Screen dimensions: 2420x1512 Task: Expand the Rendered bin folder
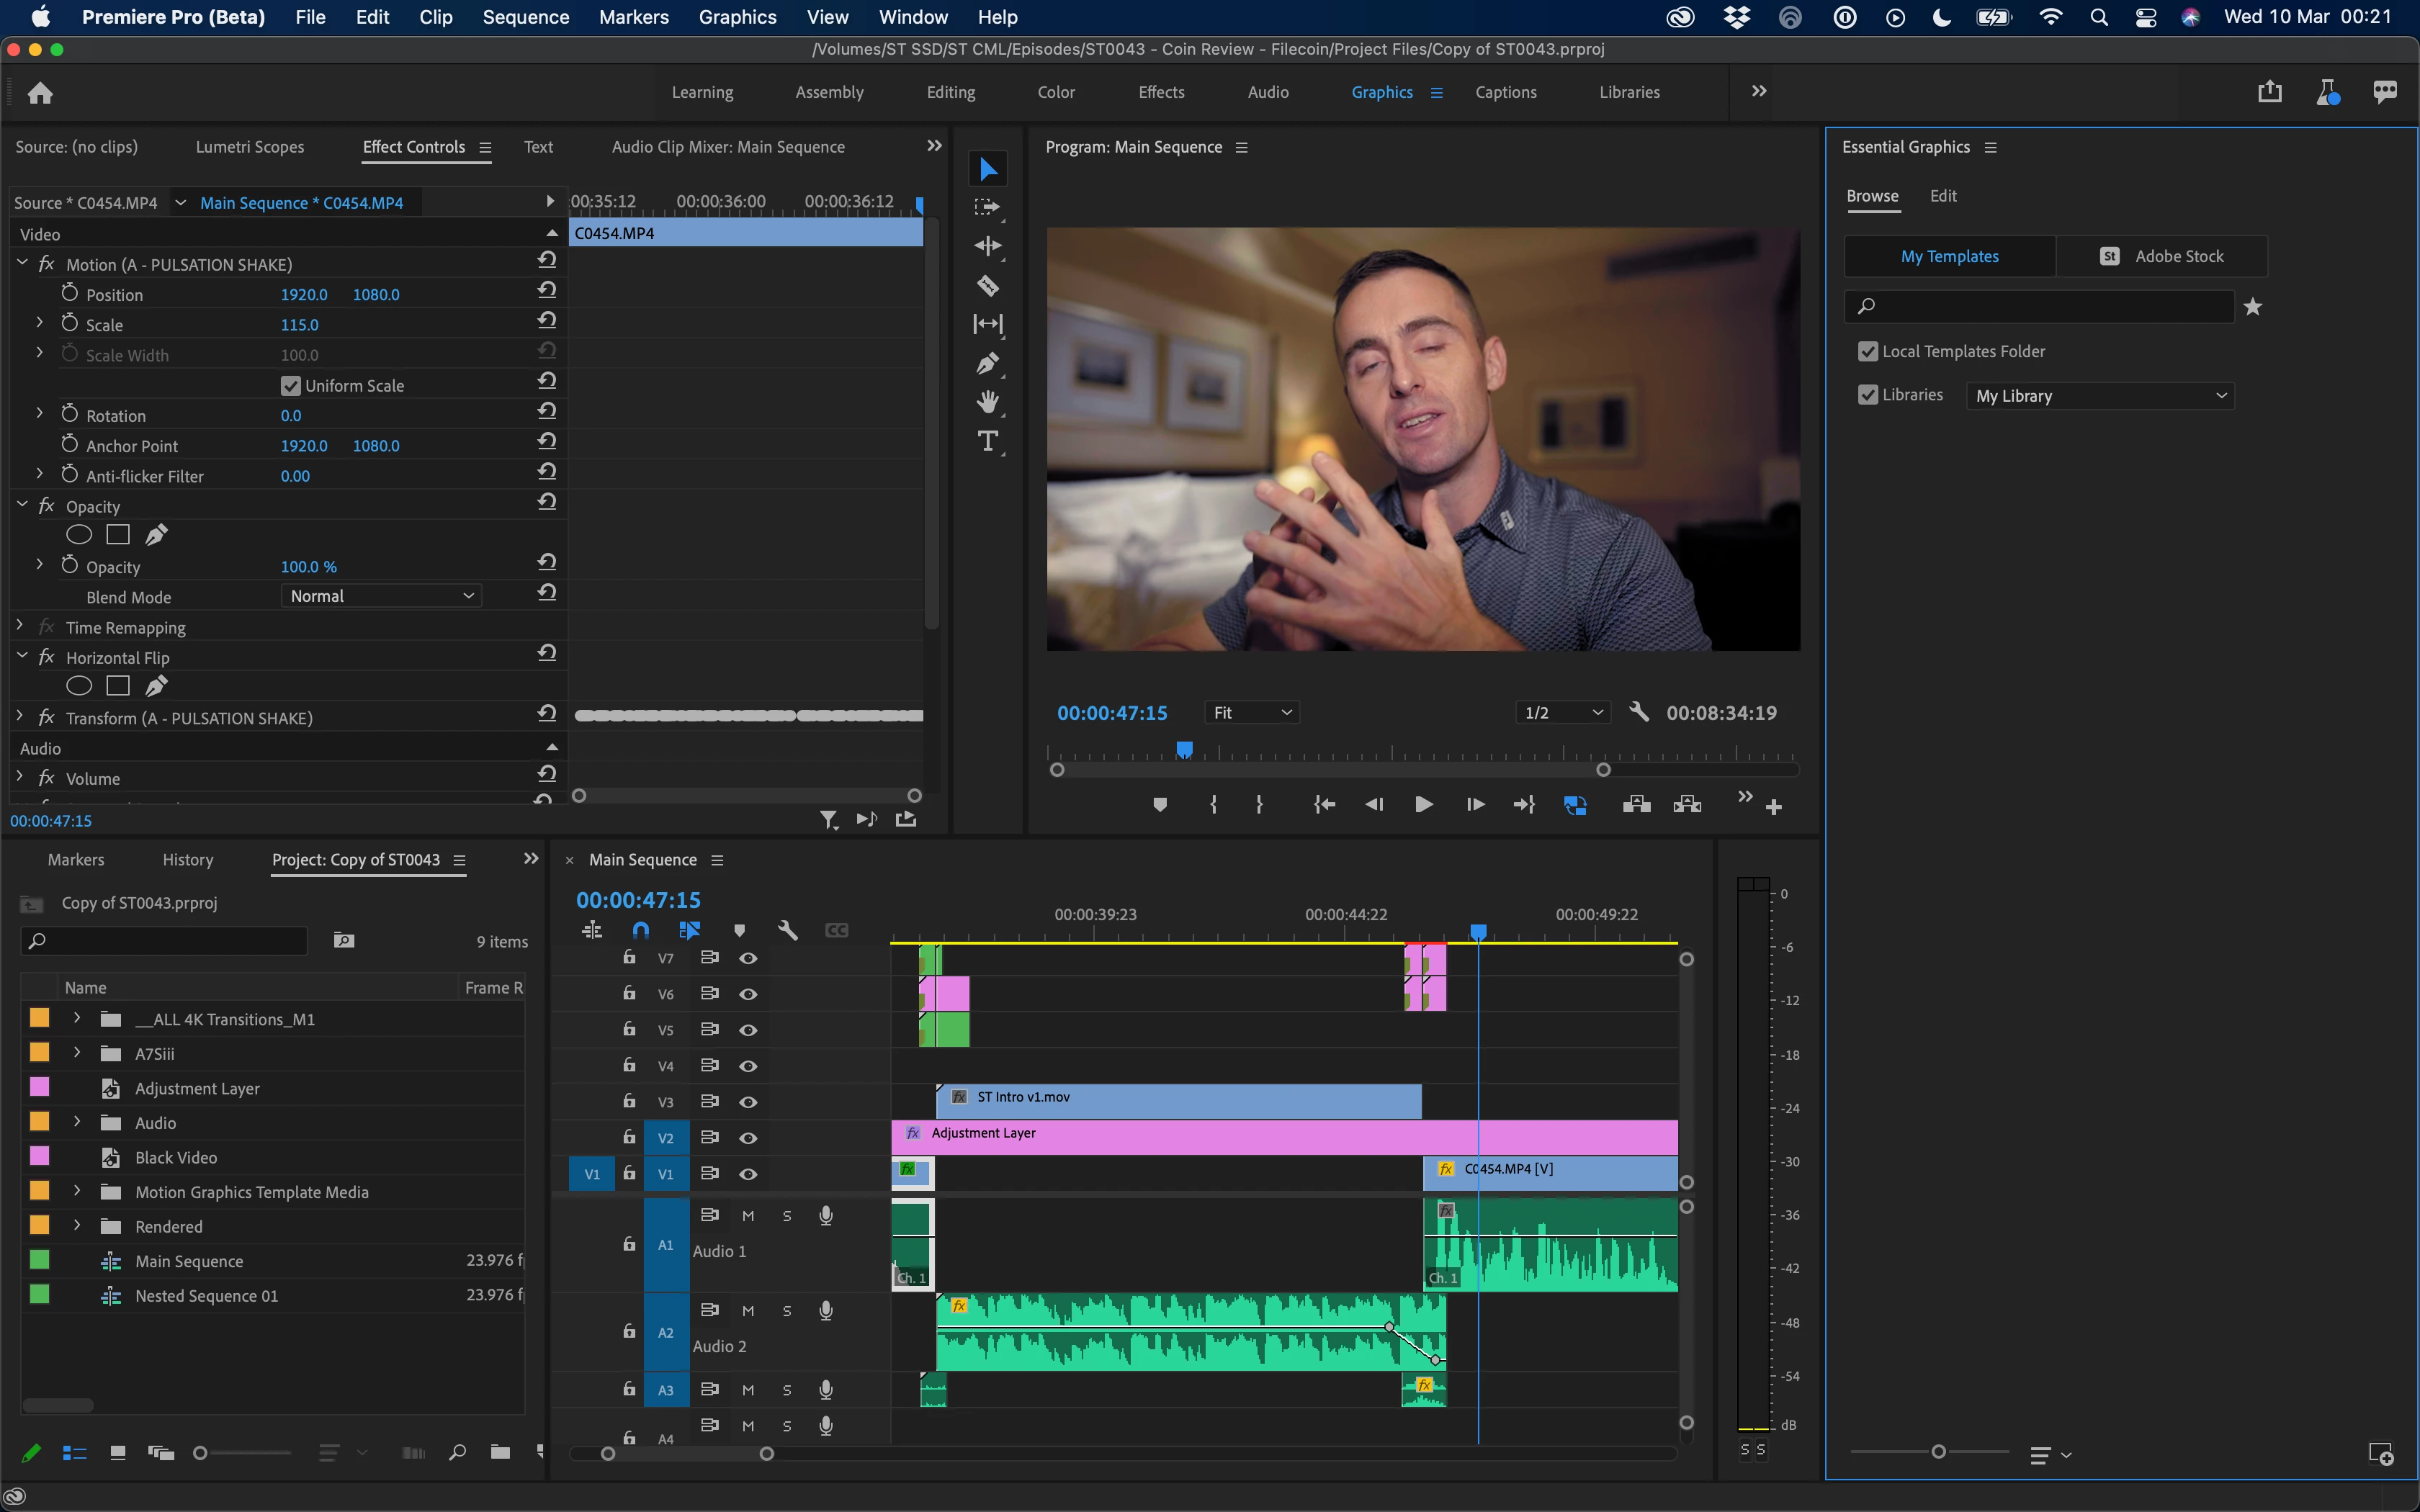pos(77,1226)
